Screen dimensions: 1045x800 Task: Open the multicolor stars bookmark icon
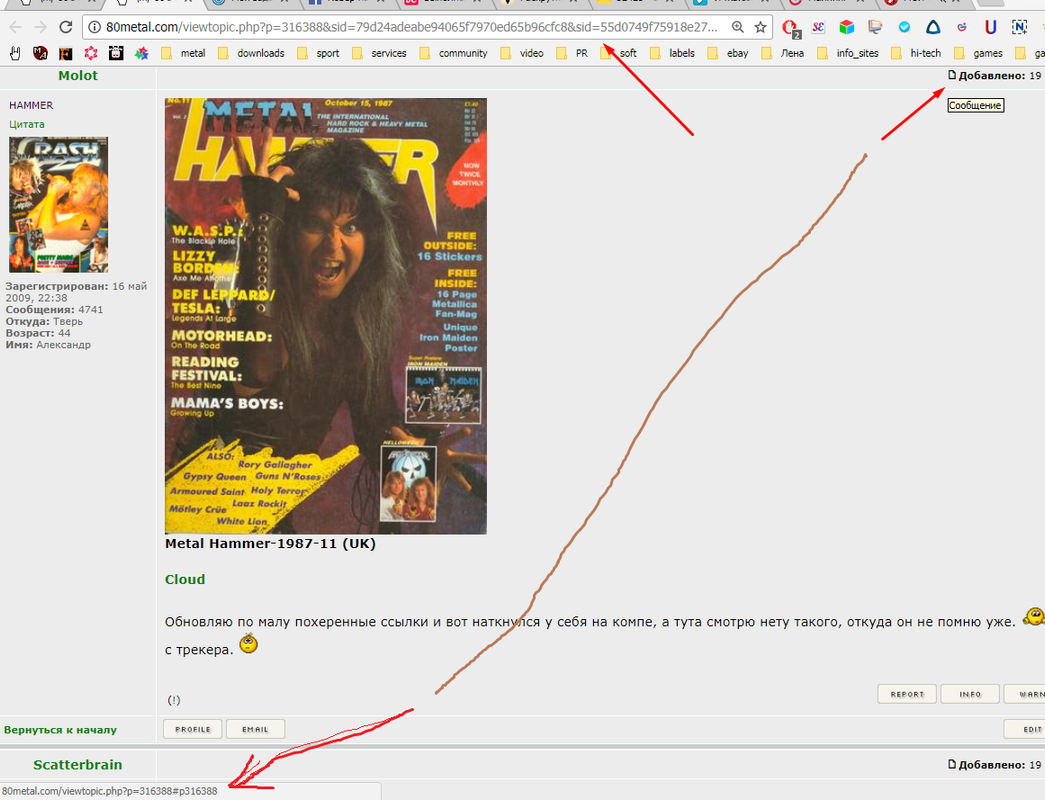(x=141, y=53)
